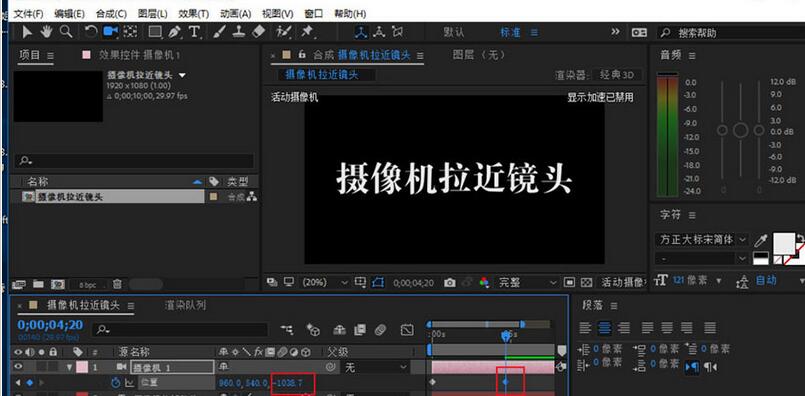
Task: Click the Draft 3D timeline icon
Action: [x=313, y=329]
